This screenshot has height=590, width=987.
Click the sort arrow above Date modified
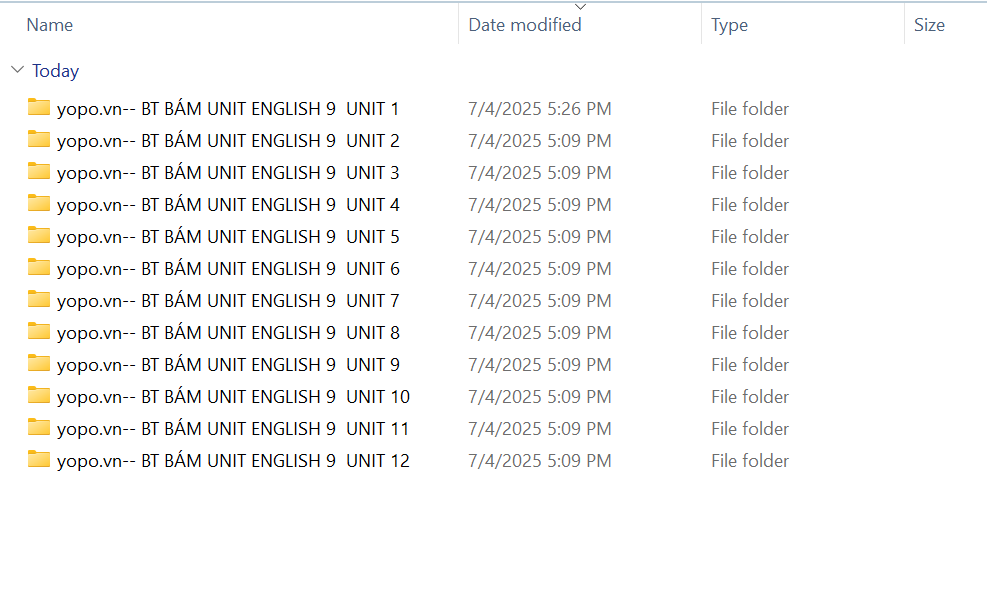[x=580, y=7]
